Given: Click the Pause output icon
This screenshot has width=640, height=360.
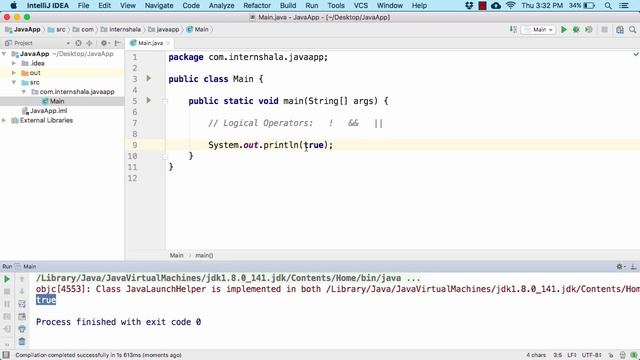Looking at the screenshot, I should coord(7,304).
